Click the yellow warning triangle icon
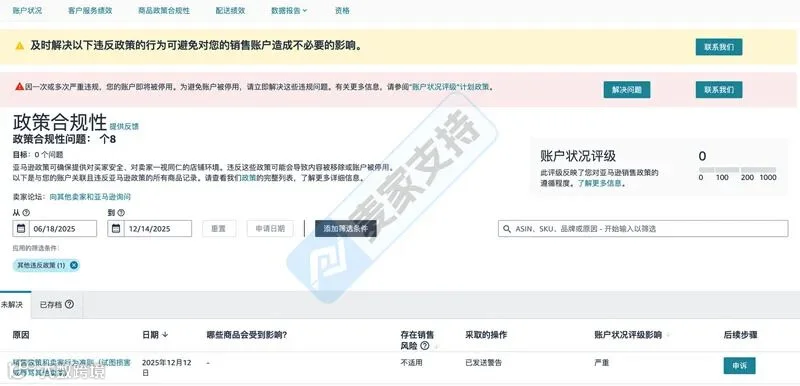 coord(20,45)
